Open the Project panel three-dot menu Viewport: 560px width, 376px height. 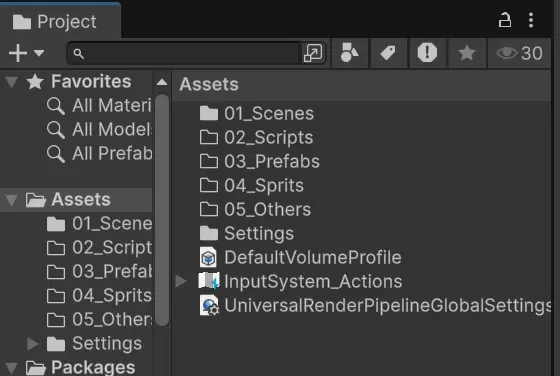pyautogui.click(x=531, y=20)
